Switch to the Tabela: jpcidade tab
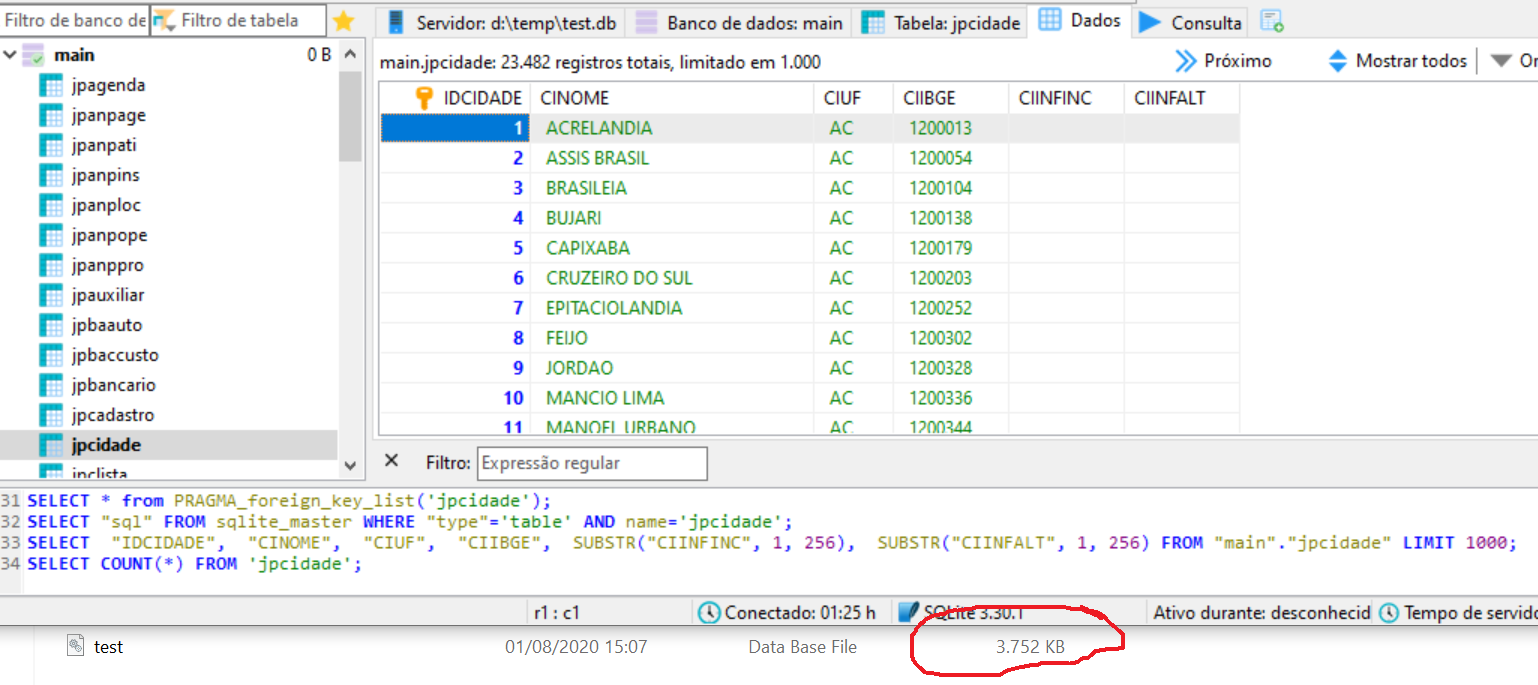The height and width of the screenshot is (685, 1538). click(x=942, y=22)
